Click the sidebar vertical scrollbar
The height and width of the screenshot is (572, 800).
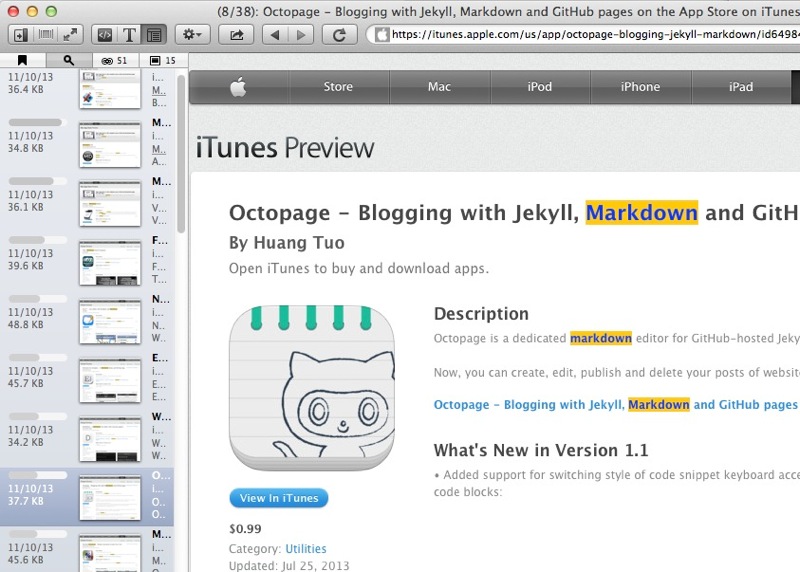(181, 154)
